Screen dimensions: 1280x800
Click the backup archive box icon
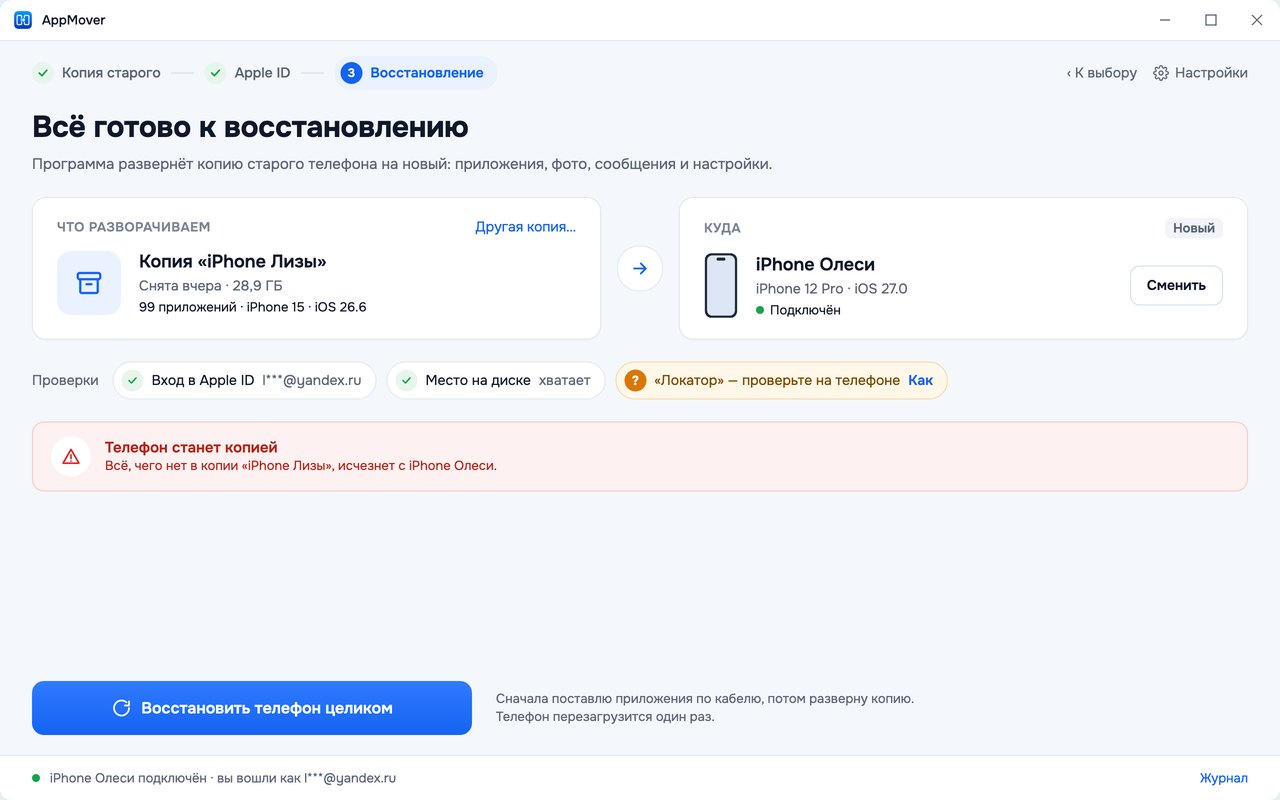coord(89,283)
